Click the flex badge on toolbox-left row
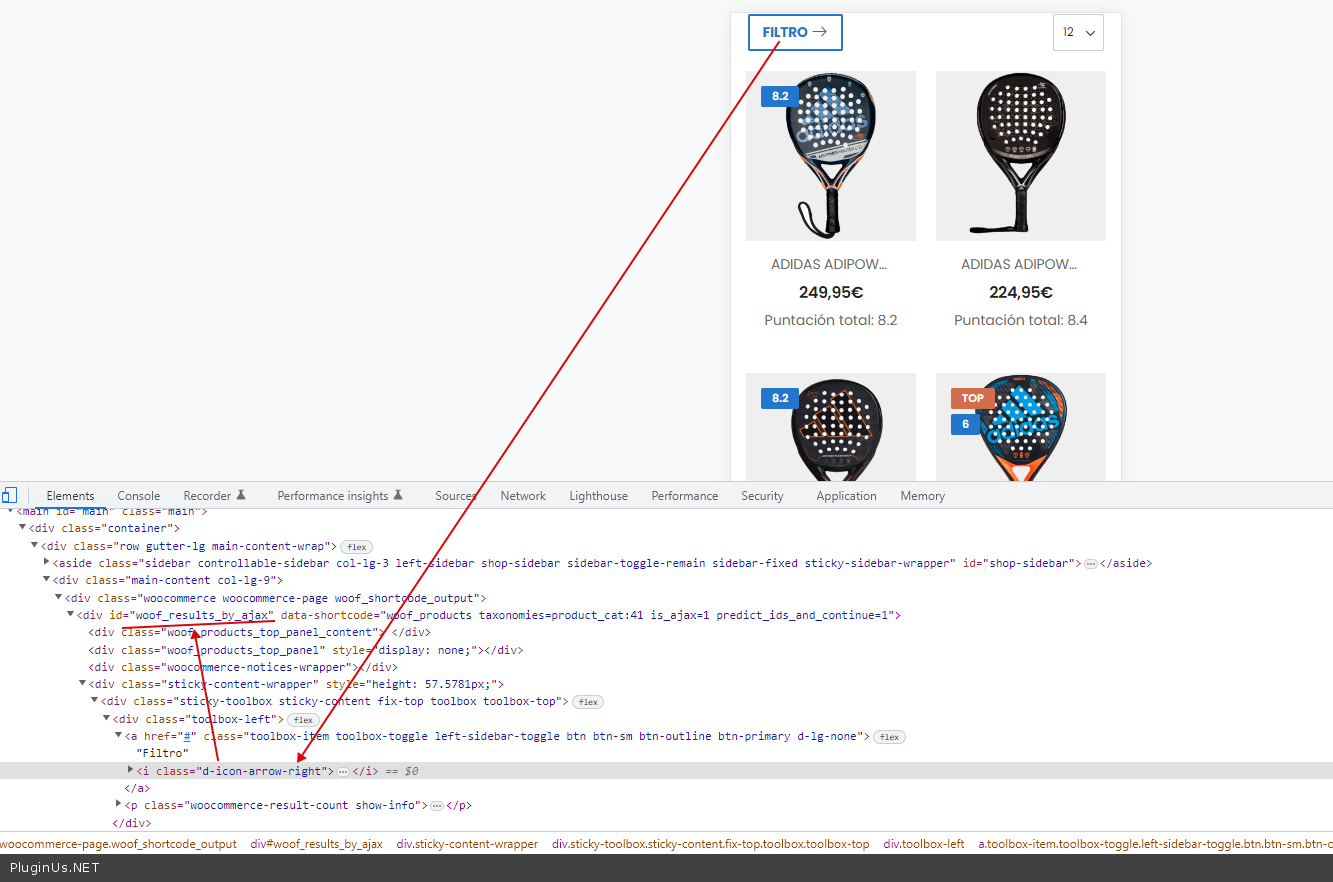The image size is (1333, 882). click(x=303, y=720)
